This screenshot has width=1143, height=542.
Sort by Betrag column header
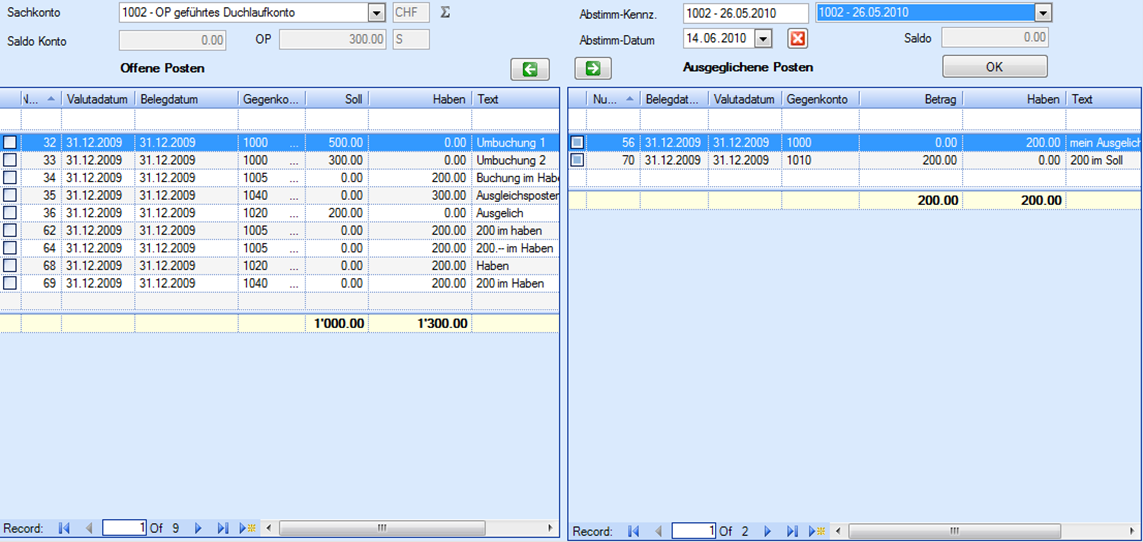(910, 99)
